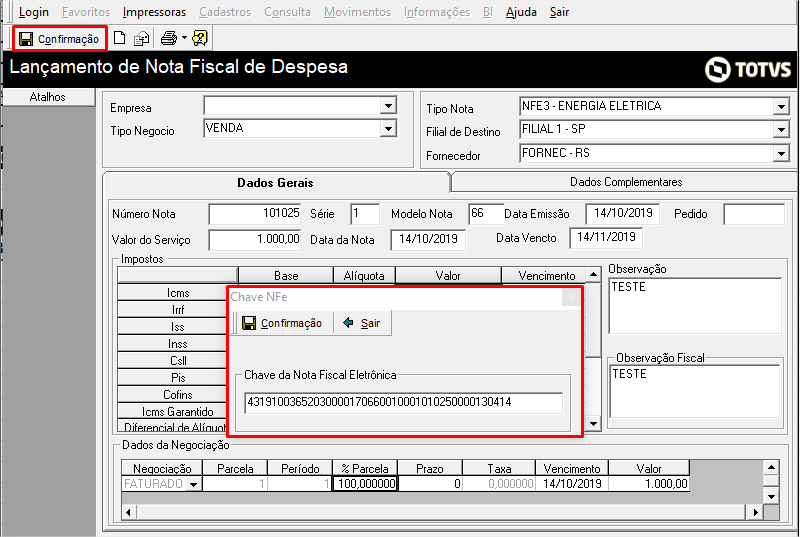
Task: Click the Impostos scrollbar down arrow
Action: click(x=593, y=423)
